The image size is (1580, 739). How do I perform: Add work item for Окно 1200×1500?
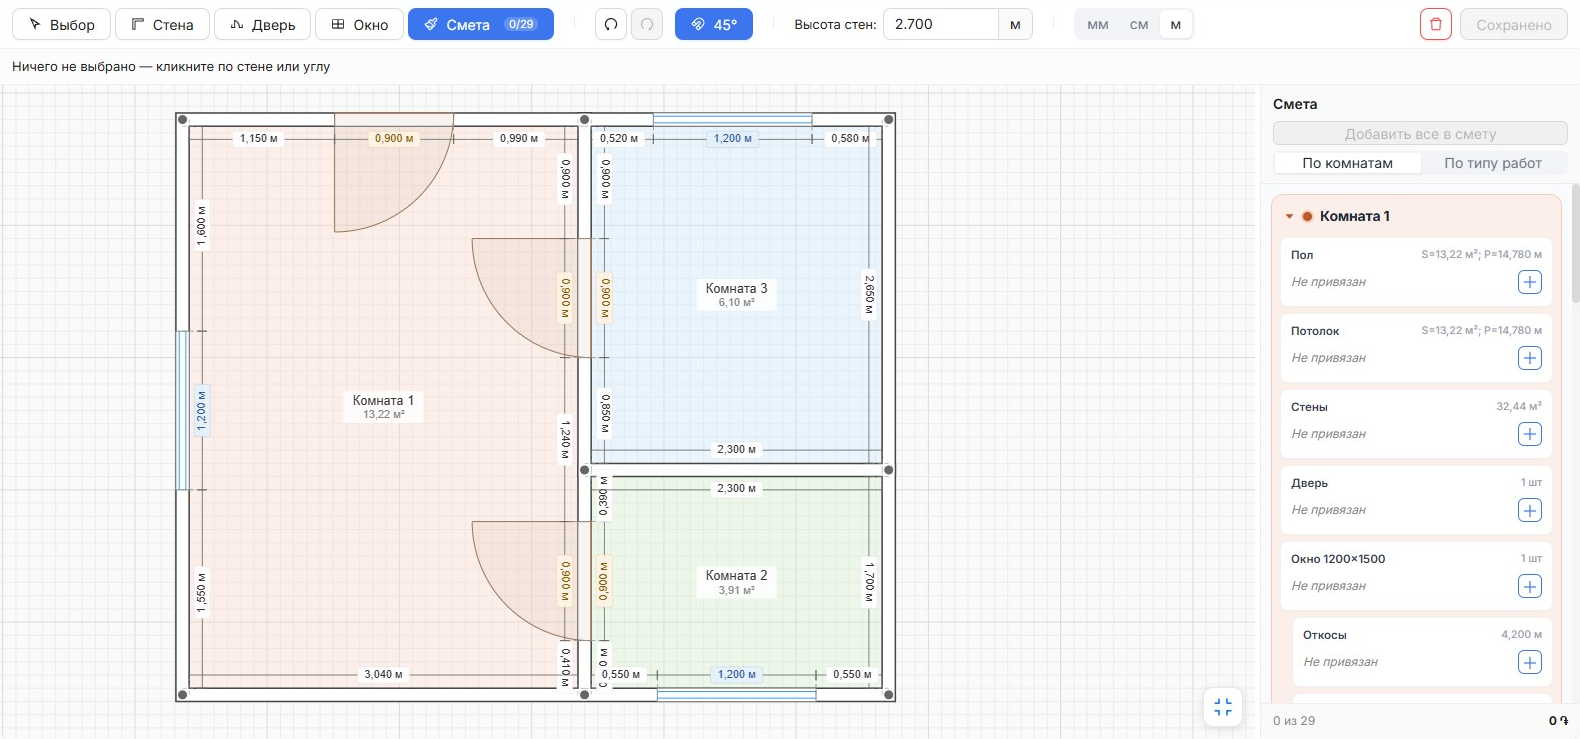[x=1530, y=586]
